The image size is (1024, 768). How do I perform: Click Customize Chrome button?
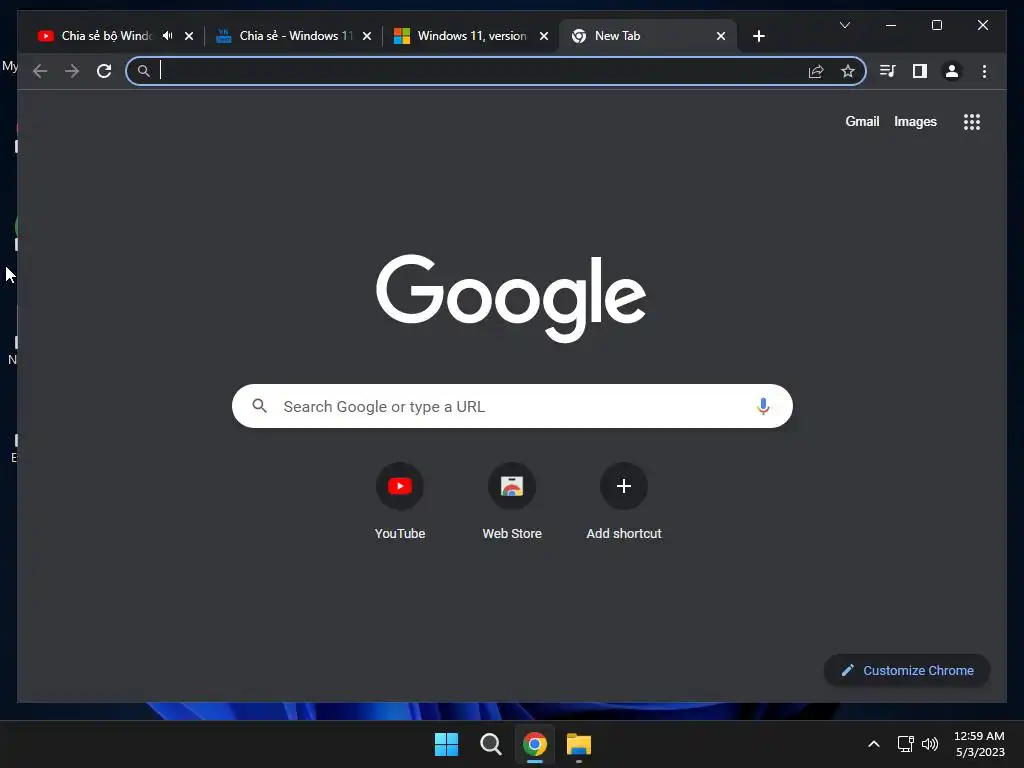(906, 670)
